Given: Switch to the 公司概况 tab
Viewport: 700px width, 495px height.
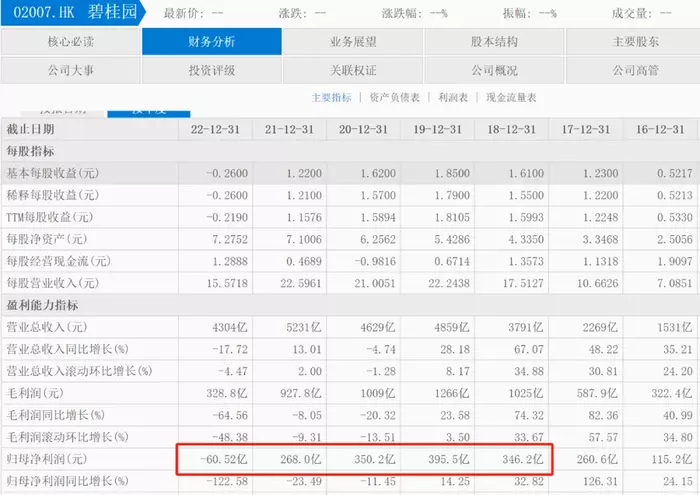Looking at the screenshot, I should pos(493,70).
